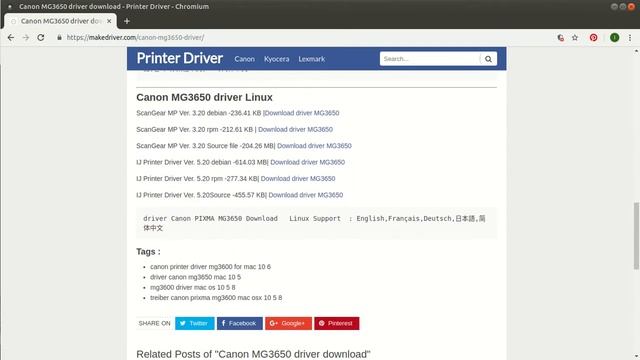This screenshot has width=640, height=360.
Task: Share on Twitter button
Action: [195, 323]
